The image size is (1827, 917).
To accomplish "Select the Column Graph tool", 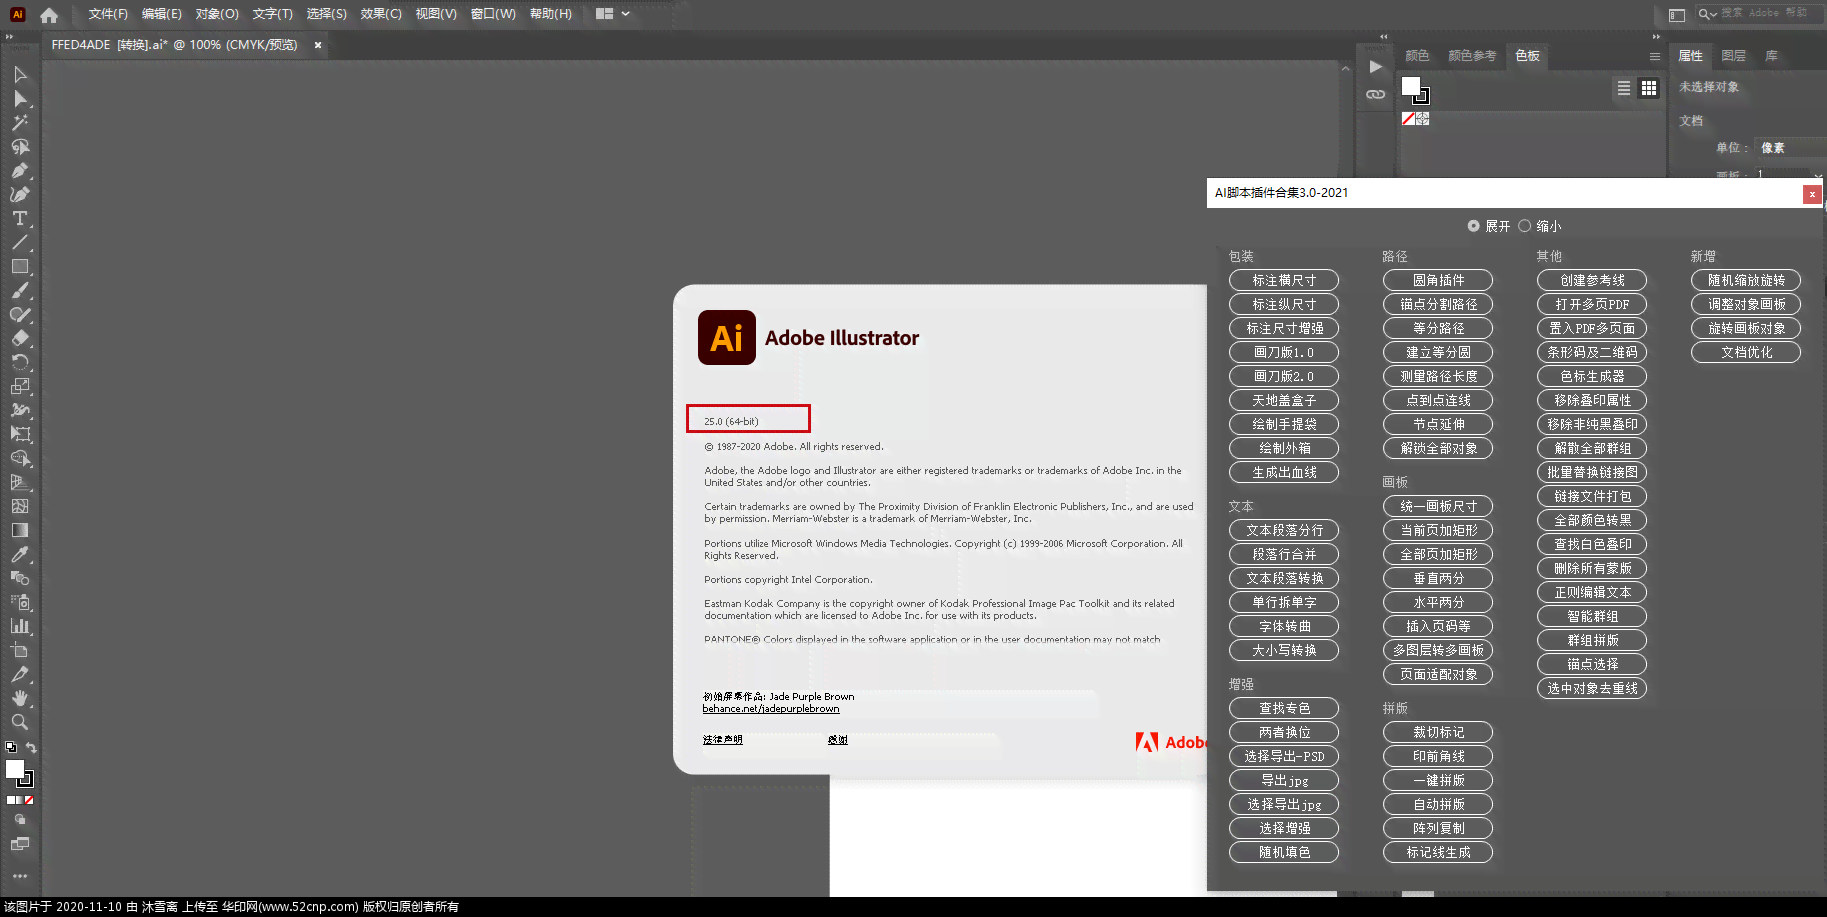I will 20,627.
